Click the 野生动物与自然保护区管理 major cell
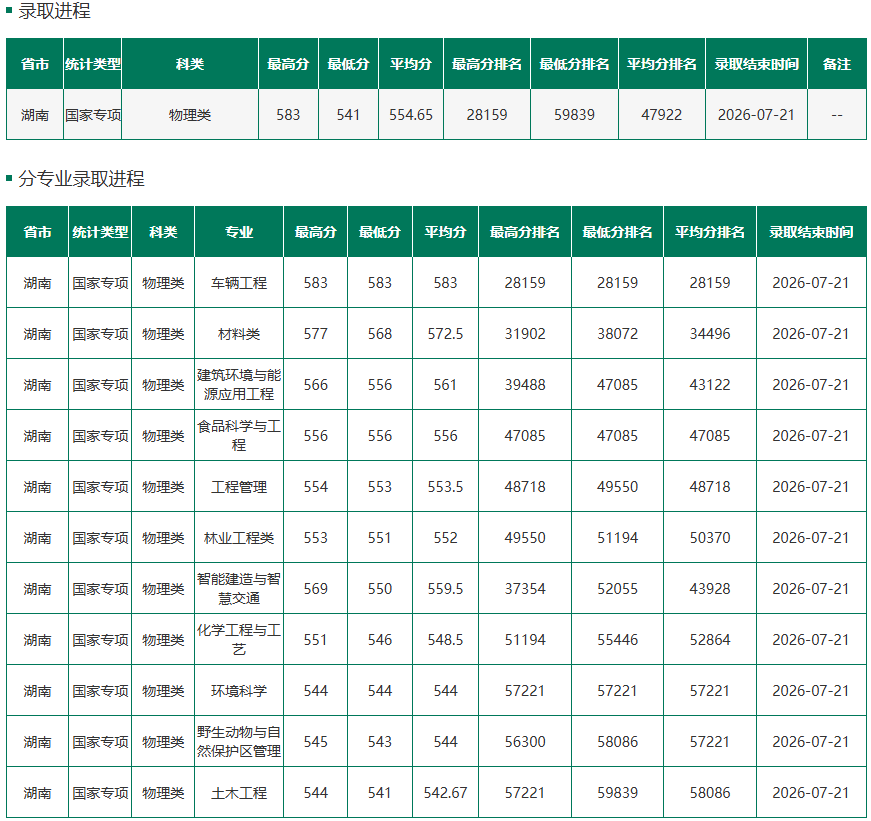This screenshot has width=871, height=821. click(x=239, y=742)
